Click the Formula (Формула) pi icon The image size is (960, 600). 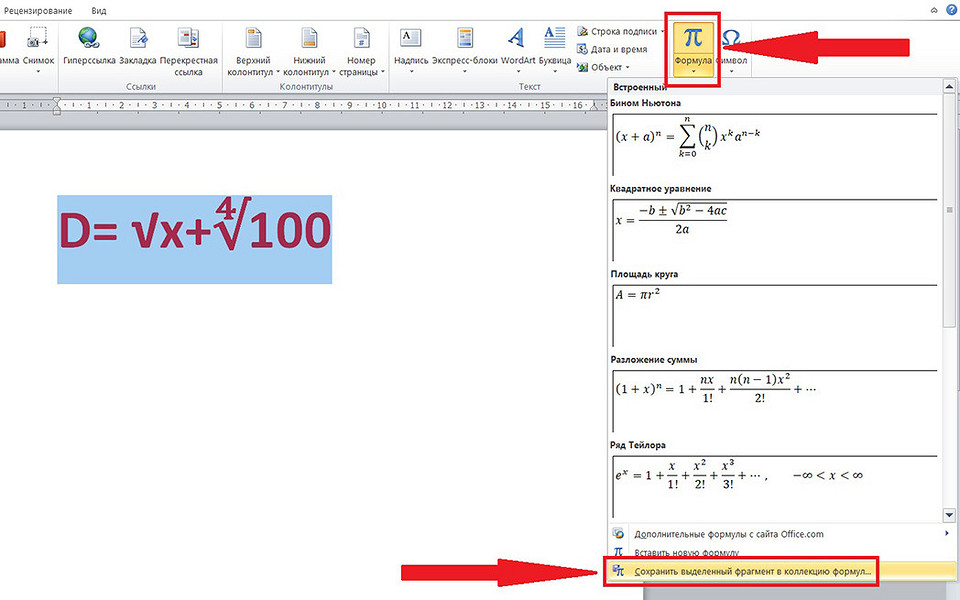tap(693, 40)
